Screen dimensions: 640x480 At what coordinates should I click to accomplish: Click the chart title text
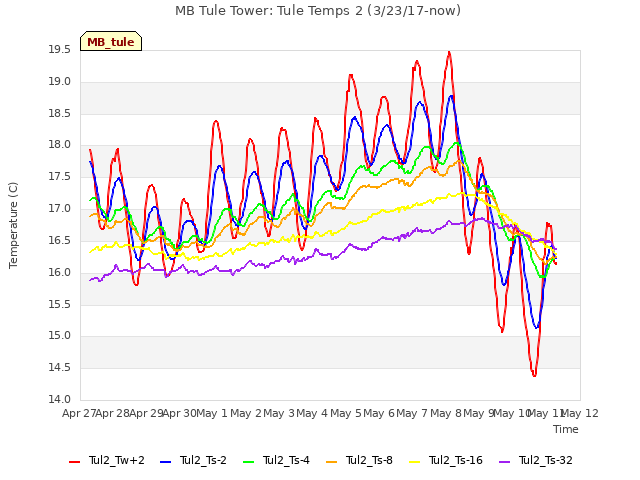(318, 11)
